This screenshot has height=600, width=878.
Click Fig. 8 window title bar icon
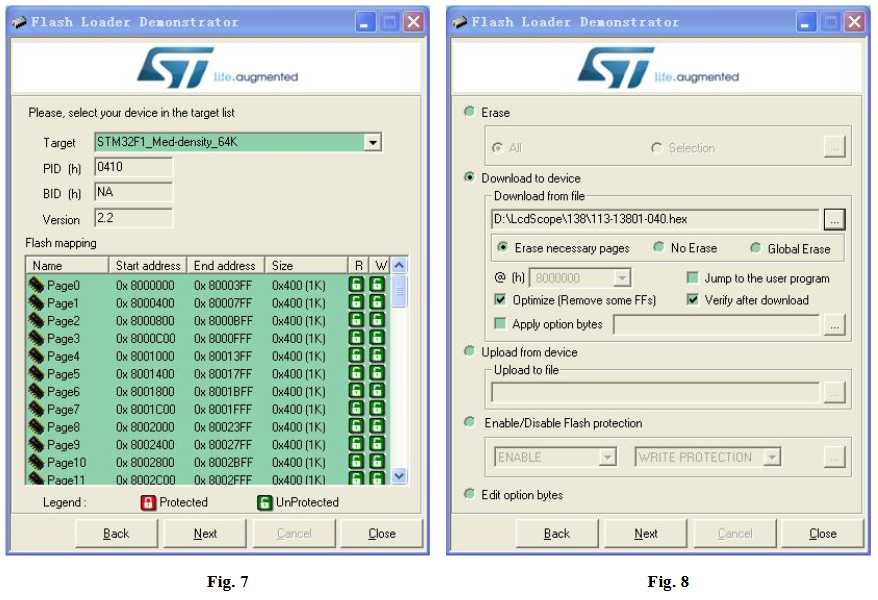click(x=460, y=22)
